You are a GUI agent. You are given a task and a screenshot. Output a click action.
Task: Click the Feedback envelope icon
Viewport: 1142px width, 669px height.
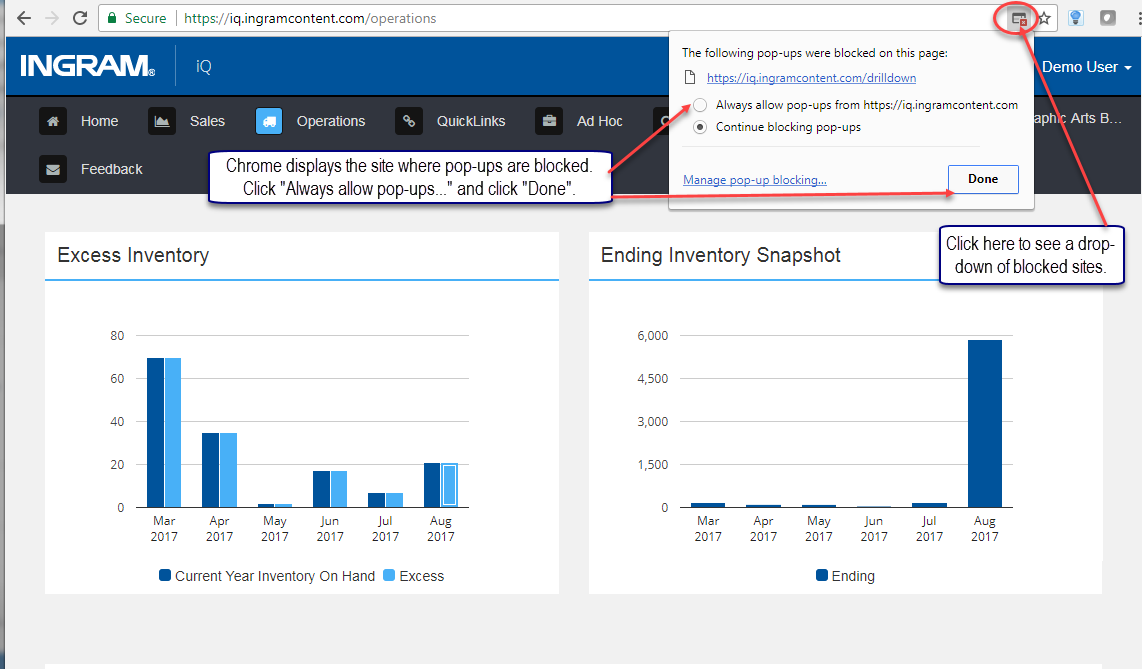53,169
